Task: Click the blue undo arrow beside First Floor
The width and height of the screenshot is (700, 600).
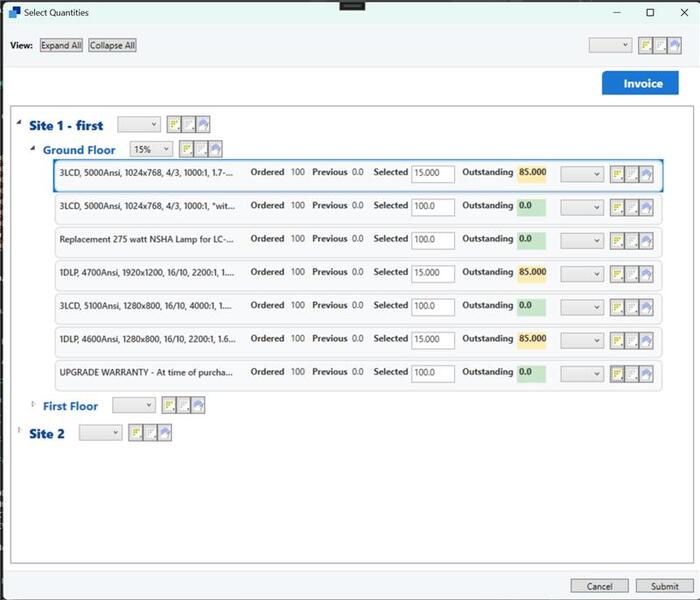Action: (x=198, y=405)
